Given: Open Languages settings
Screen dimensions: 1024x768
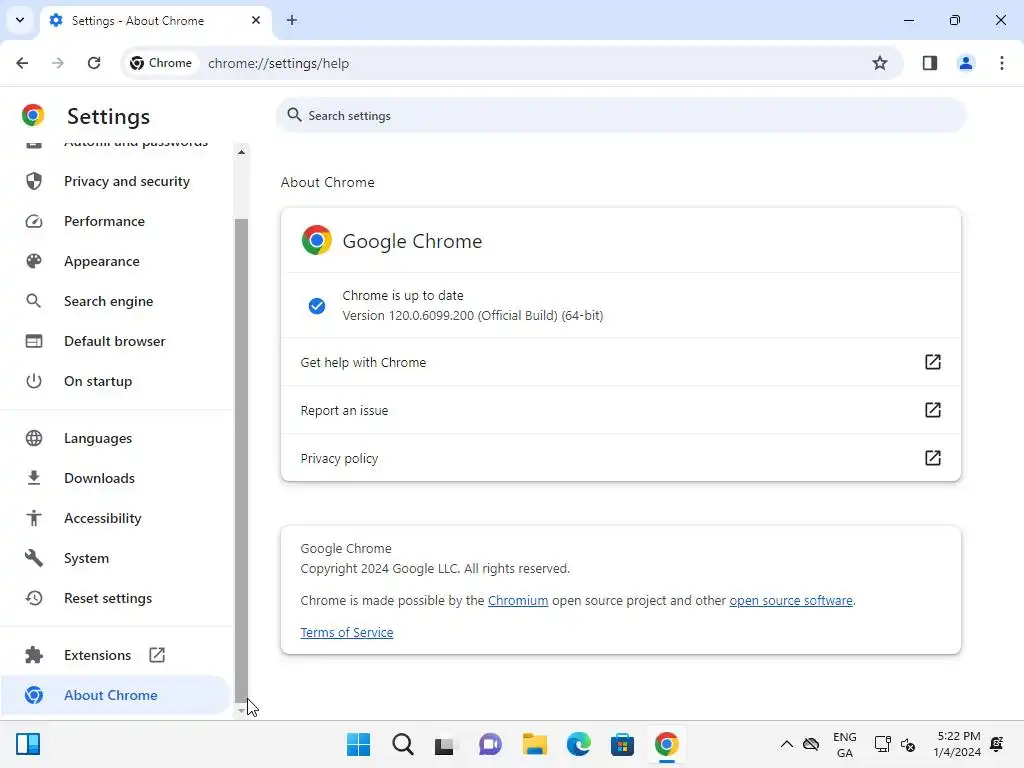Looking at the screenshot, I should coord(116,438).
